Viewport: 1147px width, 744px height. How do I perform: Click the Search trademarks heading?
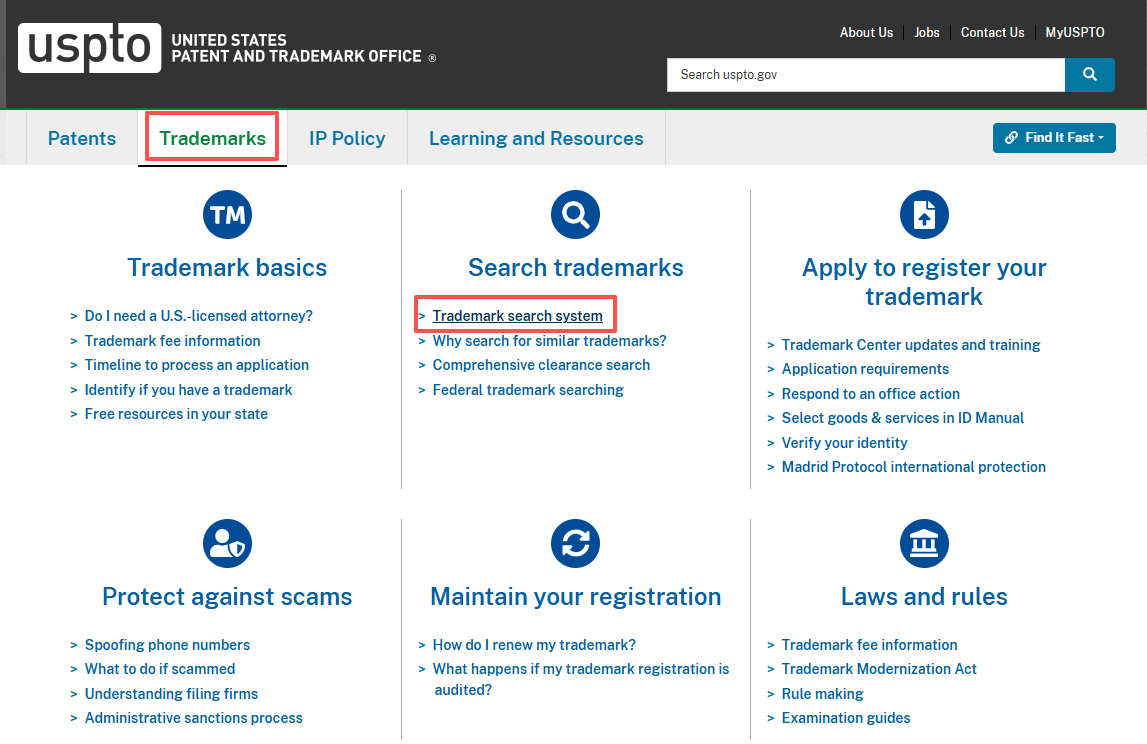click(576, 267)
